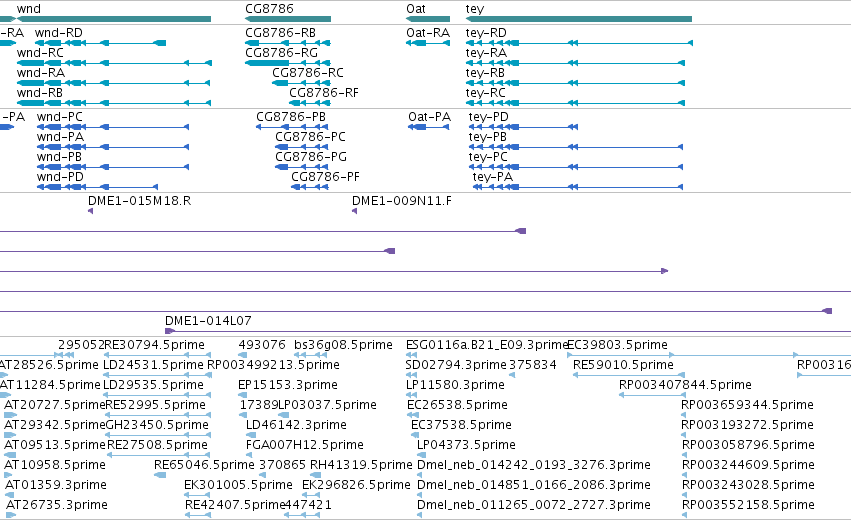
Task: Select EST LD29535.5prime
Action: (x=154, y=385)
